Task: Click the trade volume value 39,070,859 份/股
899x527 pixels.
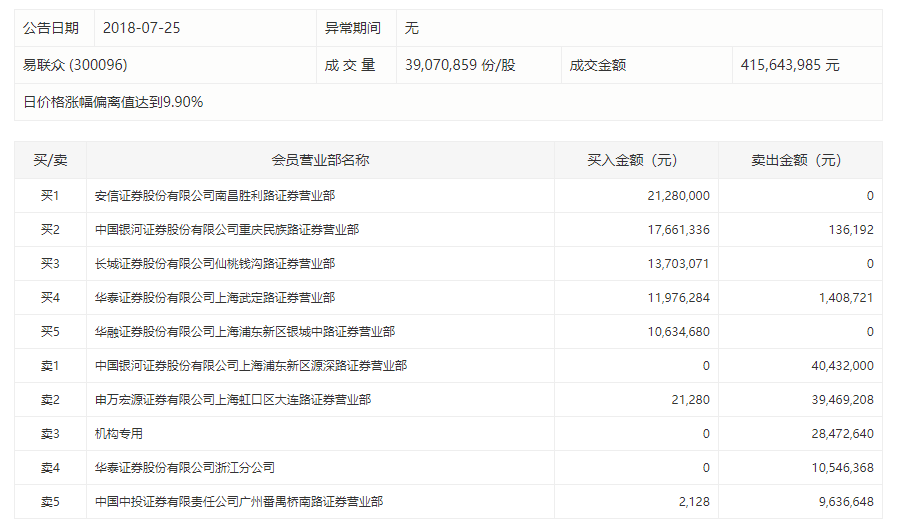Action: (460, 65)
